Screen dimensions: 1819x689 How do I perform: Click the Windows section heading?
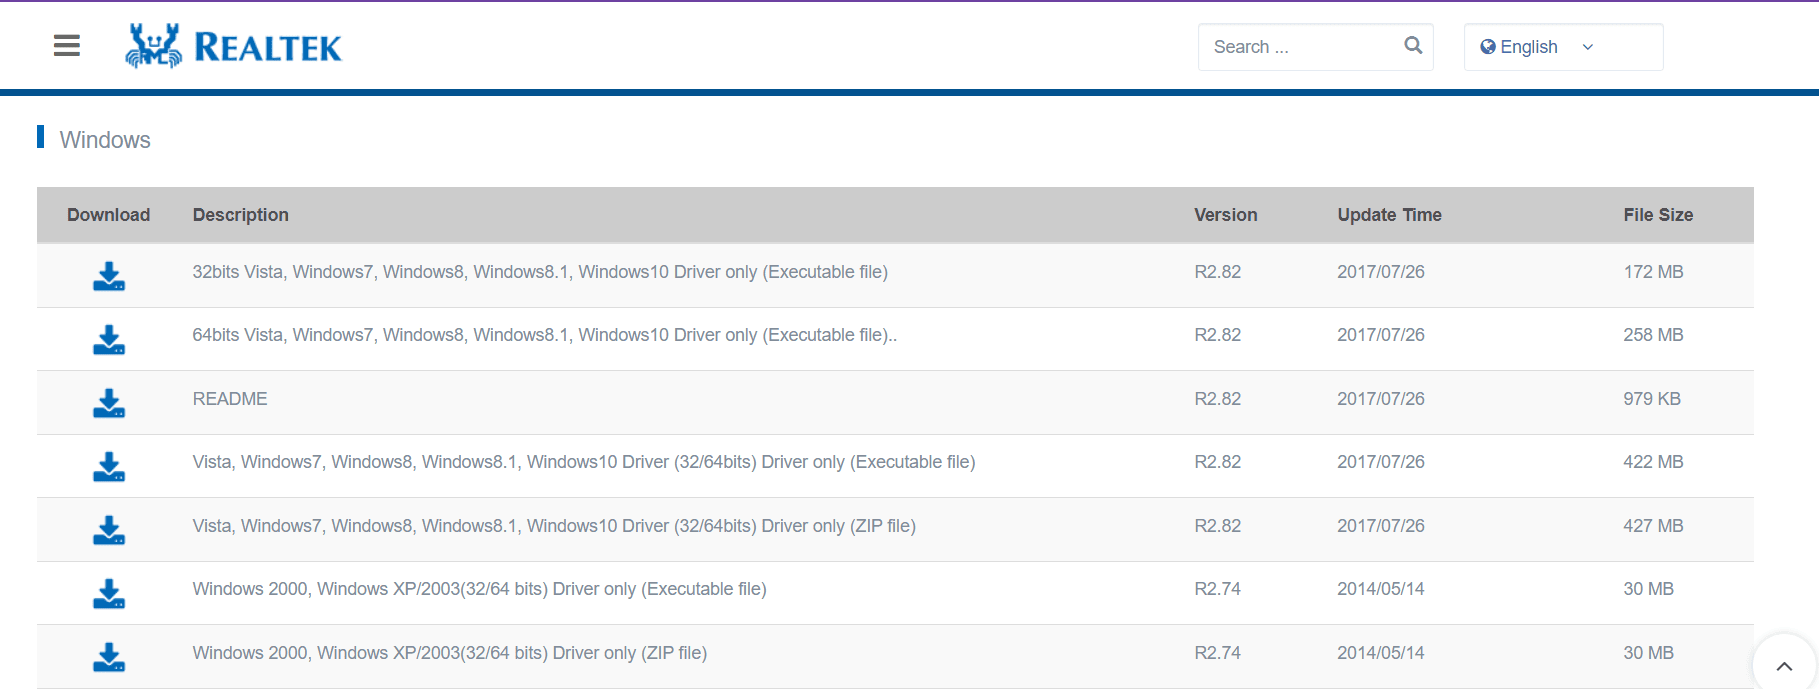click(105, 140)
